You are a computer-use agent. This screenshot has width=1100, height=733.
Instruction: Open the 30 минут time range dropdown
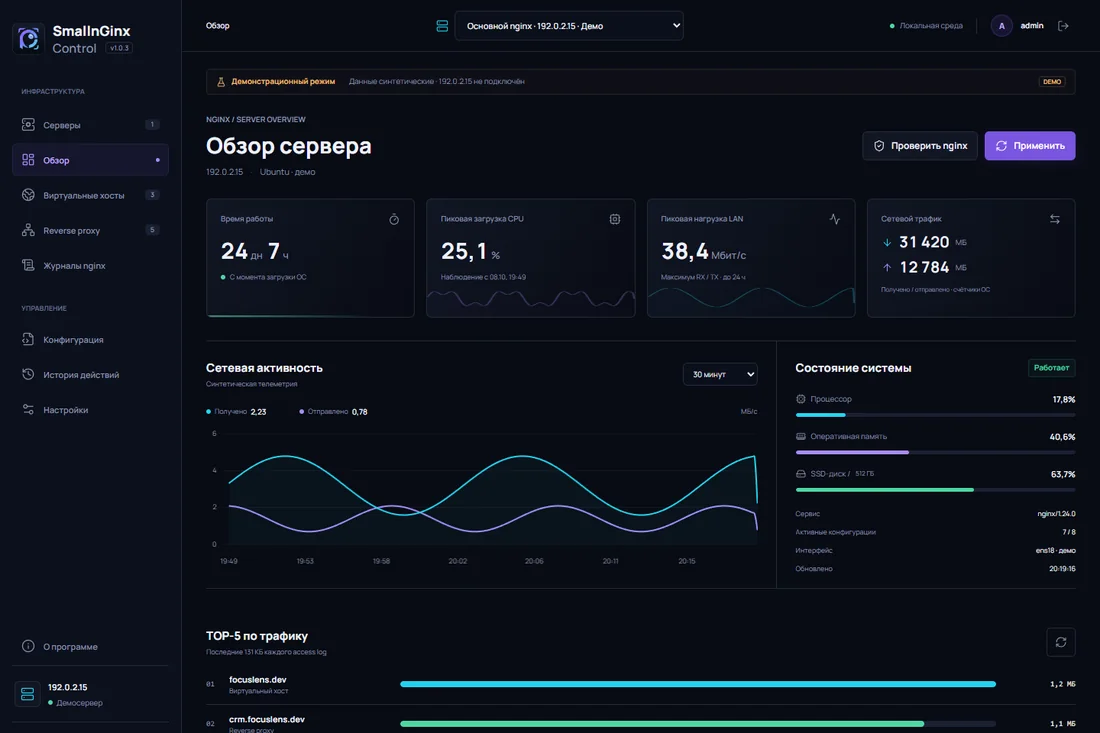pyautogui.click(x=720, y=374)
